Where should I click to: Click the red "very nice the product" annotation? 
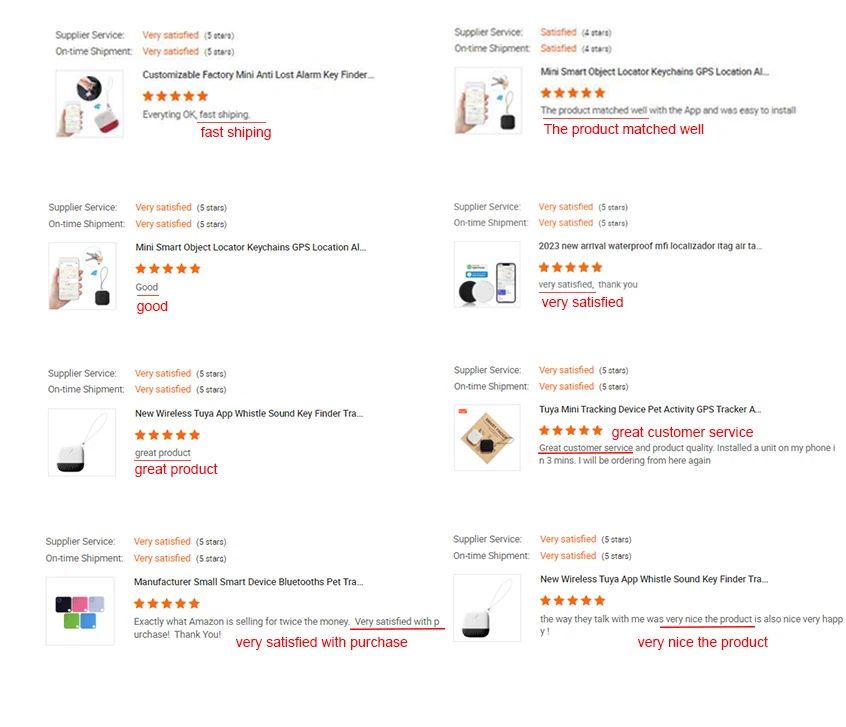(x=702, y=642)
